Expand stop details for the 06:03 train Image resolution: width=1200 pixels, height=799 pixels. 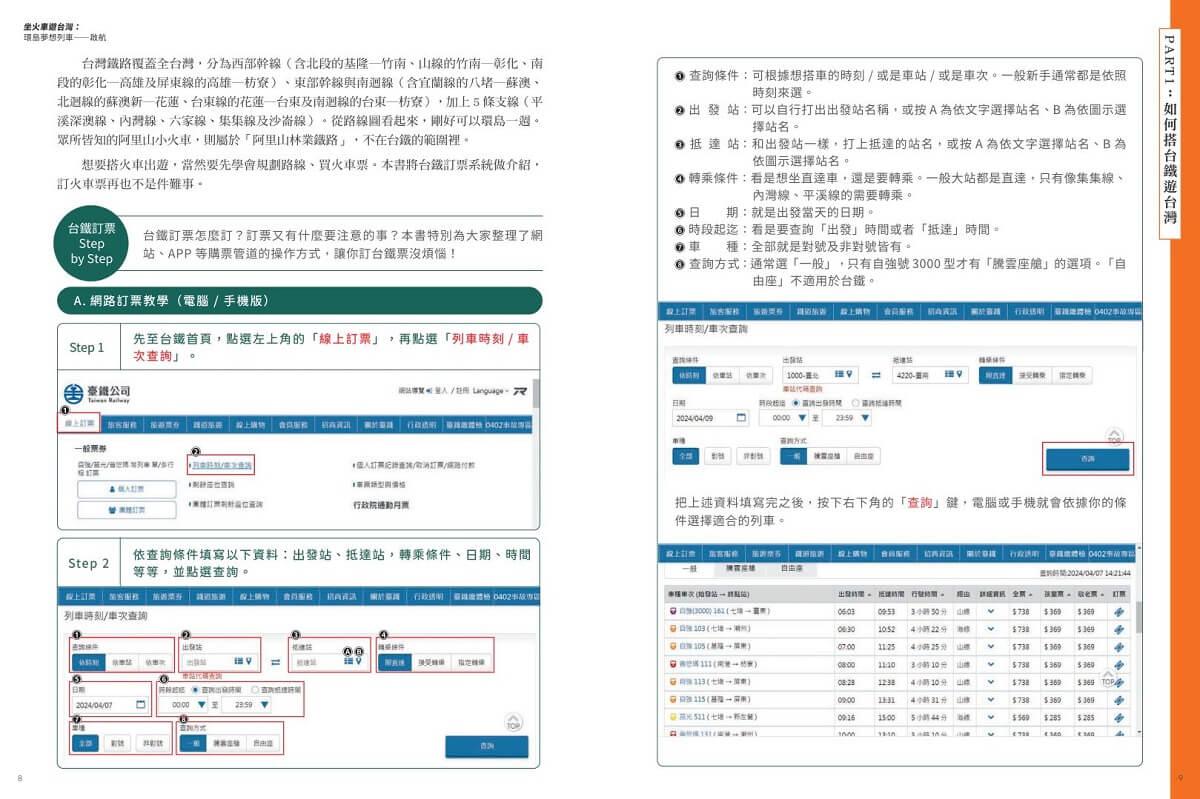click(x=991, y=611)
